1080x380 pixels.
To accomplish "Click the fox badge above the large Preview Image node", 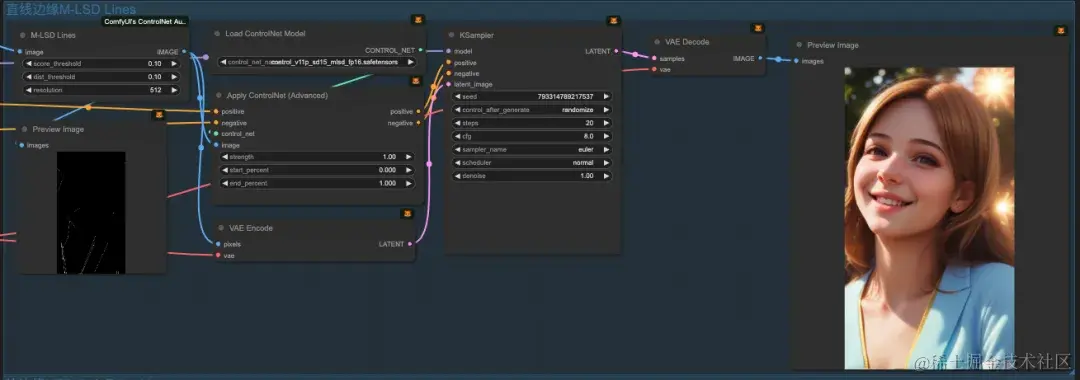I will (1060, 31).
